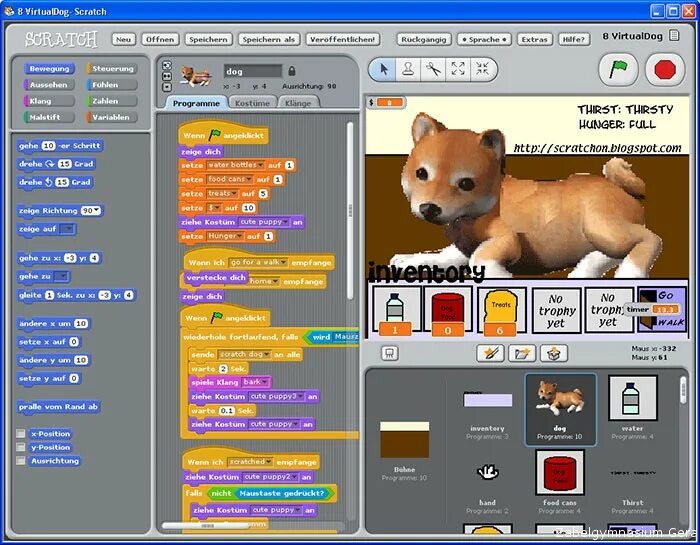700x545 pixels.
Task: Click scripts area horizontal scrollbar
Action: pyautogui.click(x=205, y=526)
